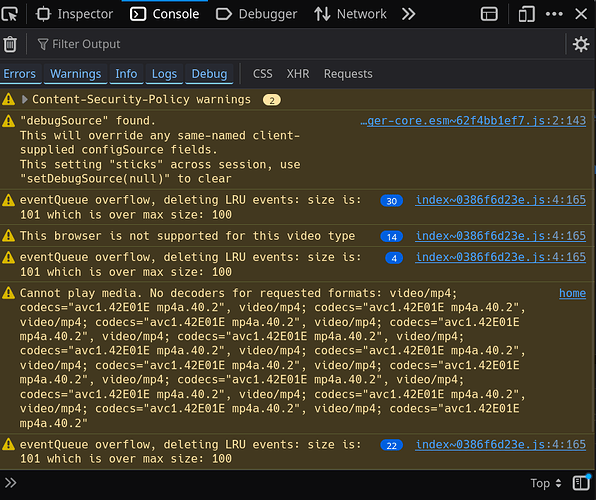
Task: Select 'This browser is not supported' text
Action: pos(187,236)
